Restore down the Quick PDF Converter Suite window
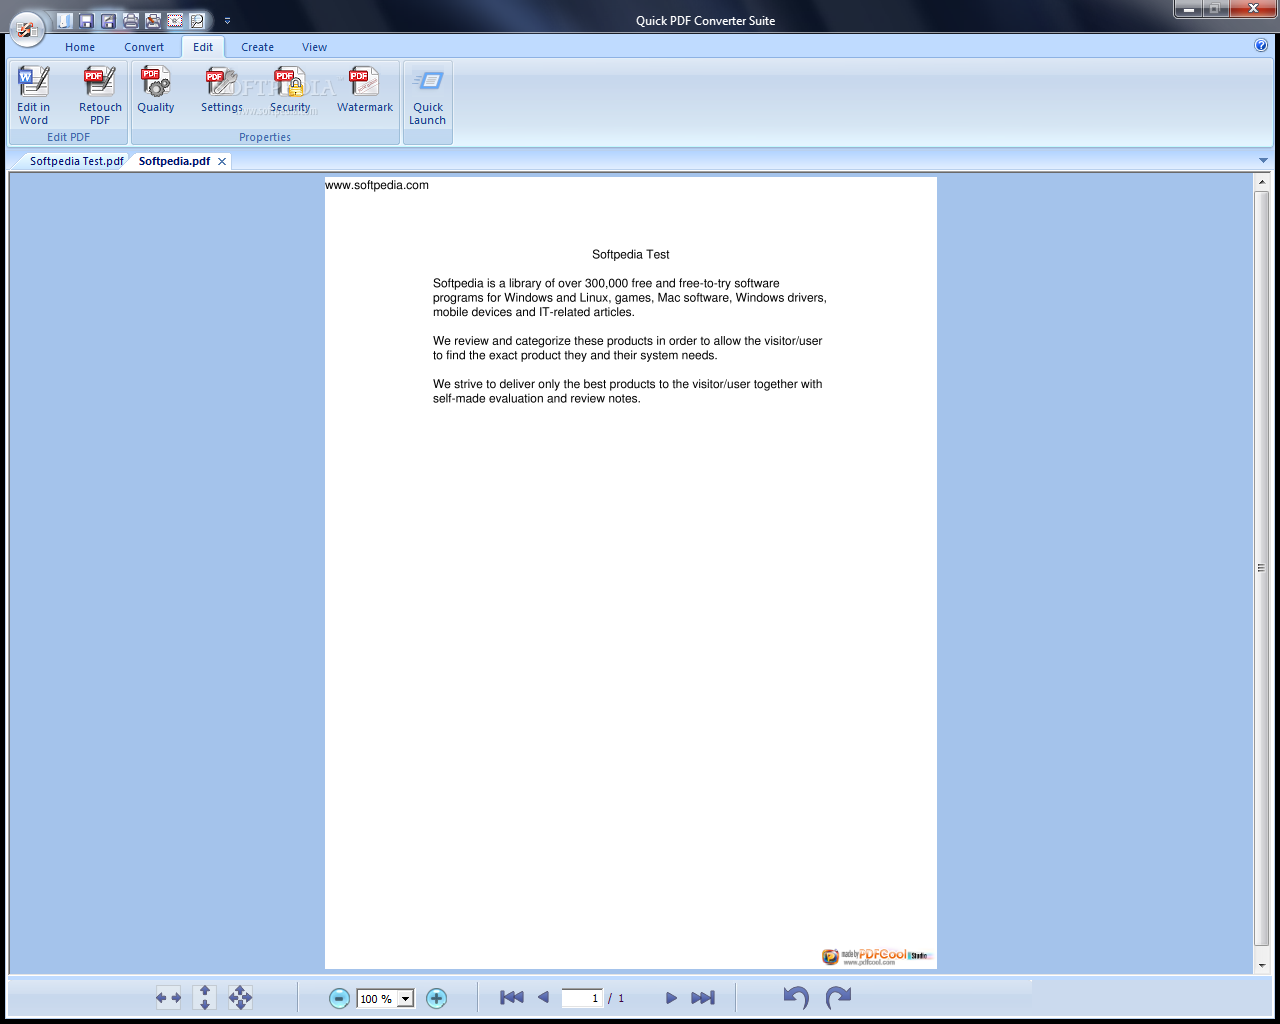Viewport: 1280px width, 1024px height. 1215,9
